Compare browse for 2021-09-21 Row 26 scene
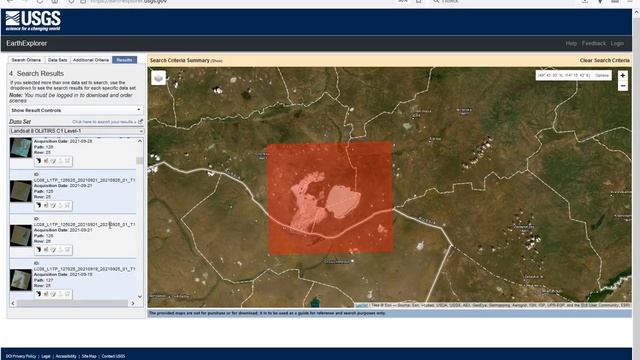640x360 pixels. (x=53, y=250)
